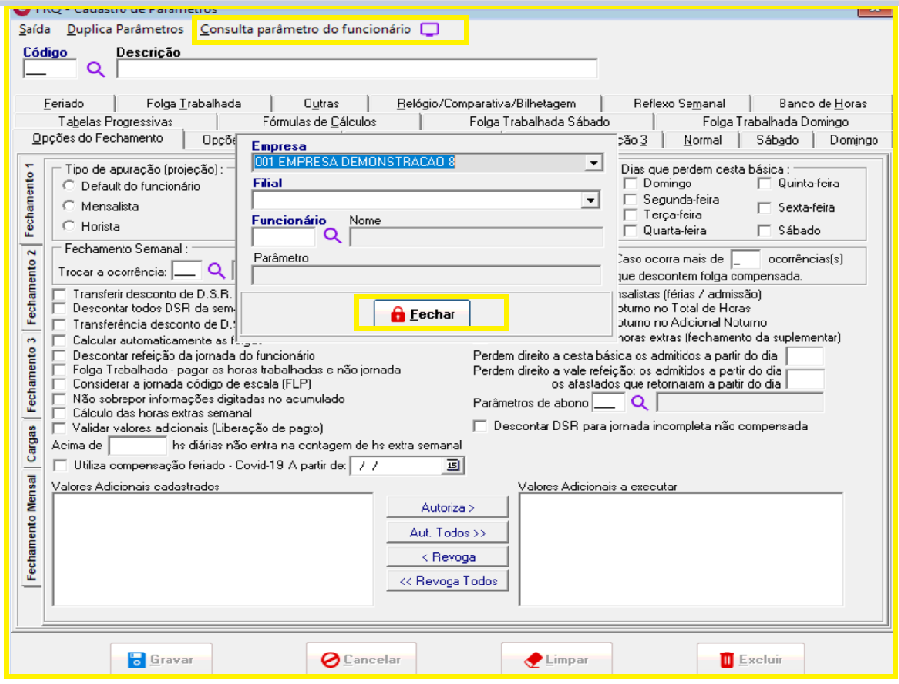Screen dimensions: 899x684
Task: Click the monitor icon beside Consulta parâmetro
Action: pyautogui.click(x=429, y=30)
